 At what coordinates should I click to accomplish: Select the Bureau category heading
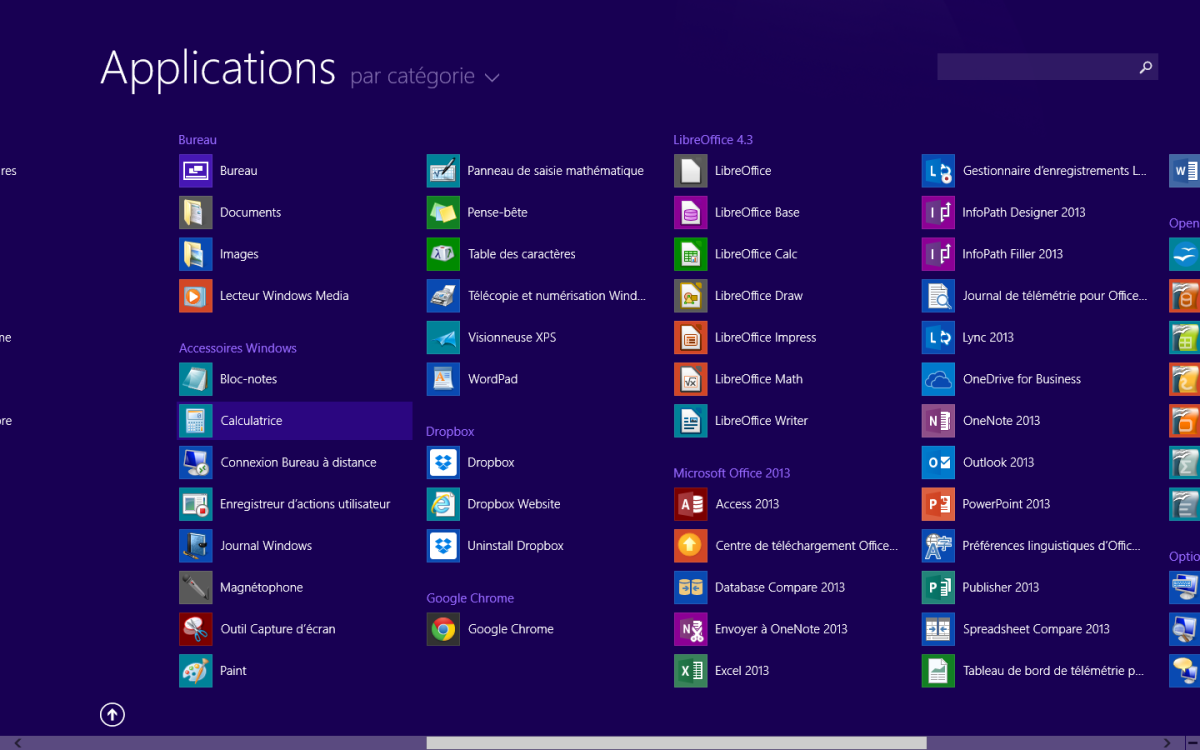pyautogui.click(x=198, y=140)
